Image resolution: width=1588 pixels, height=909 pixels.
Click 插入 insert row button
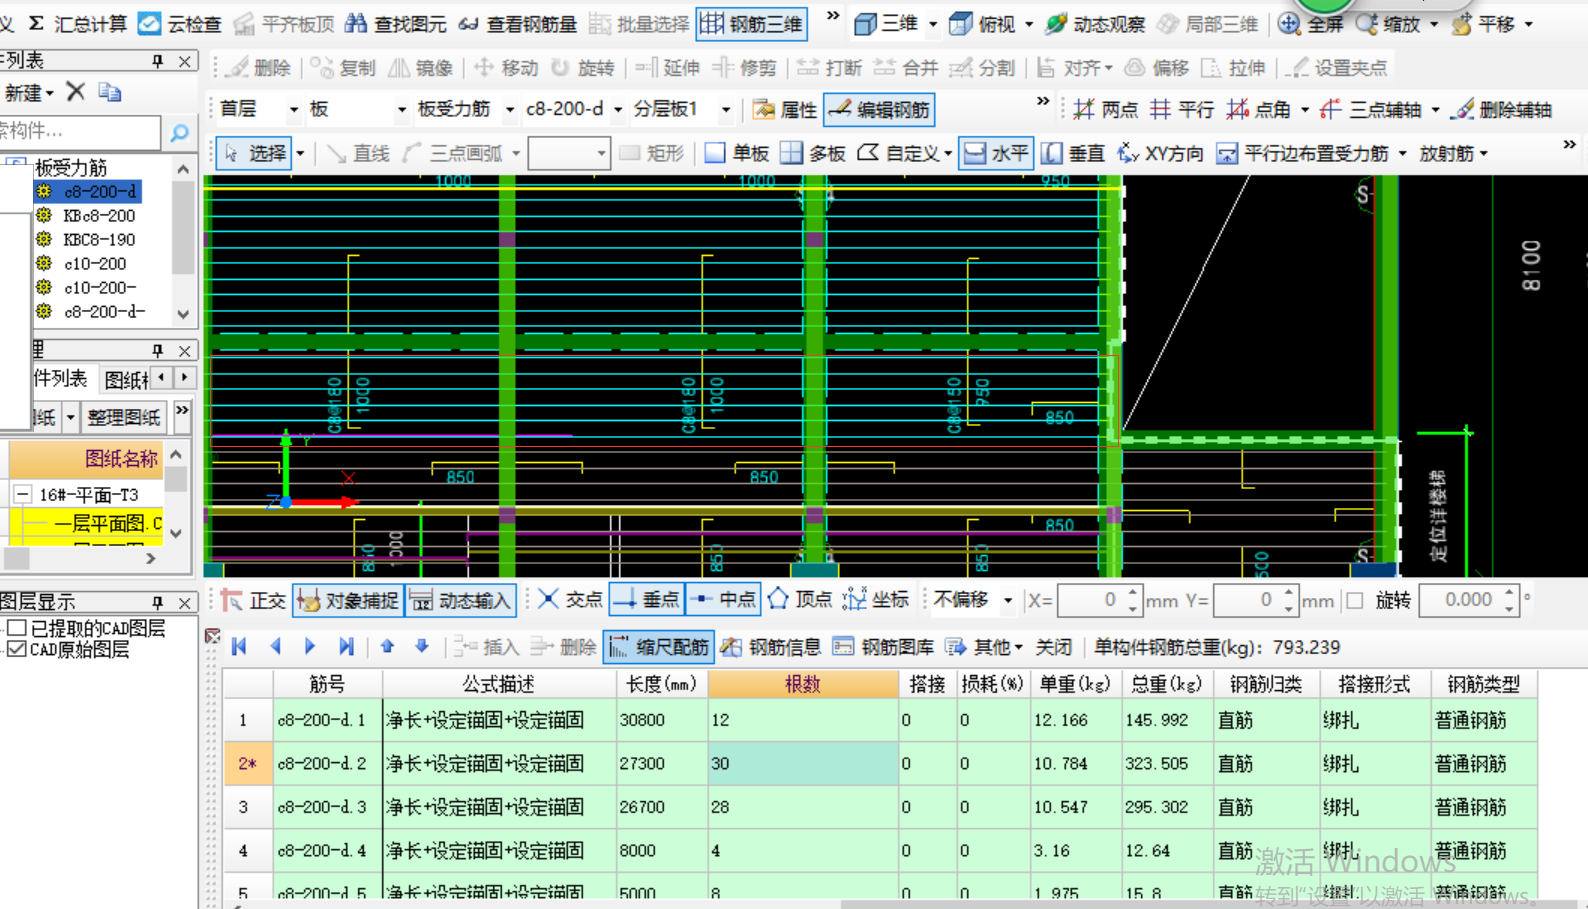[x=485, y=647]
